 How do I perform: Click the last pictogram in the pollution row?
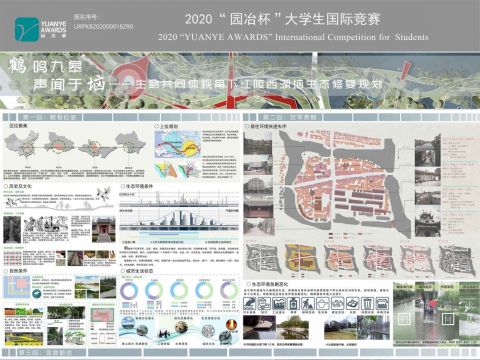coord(382,303)
